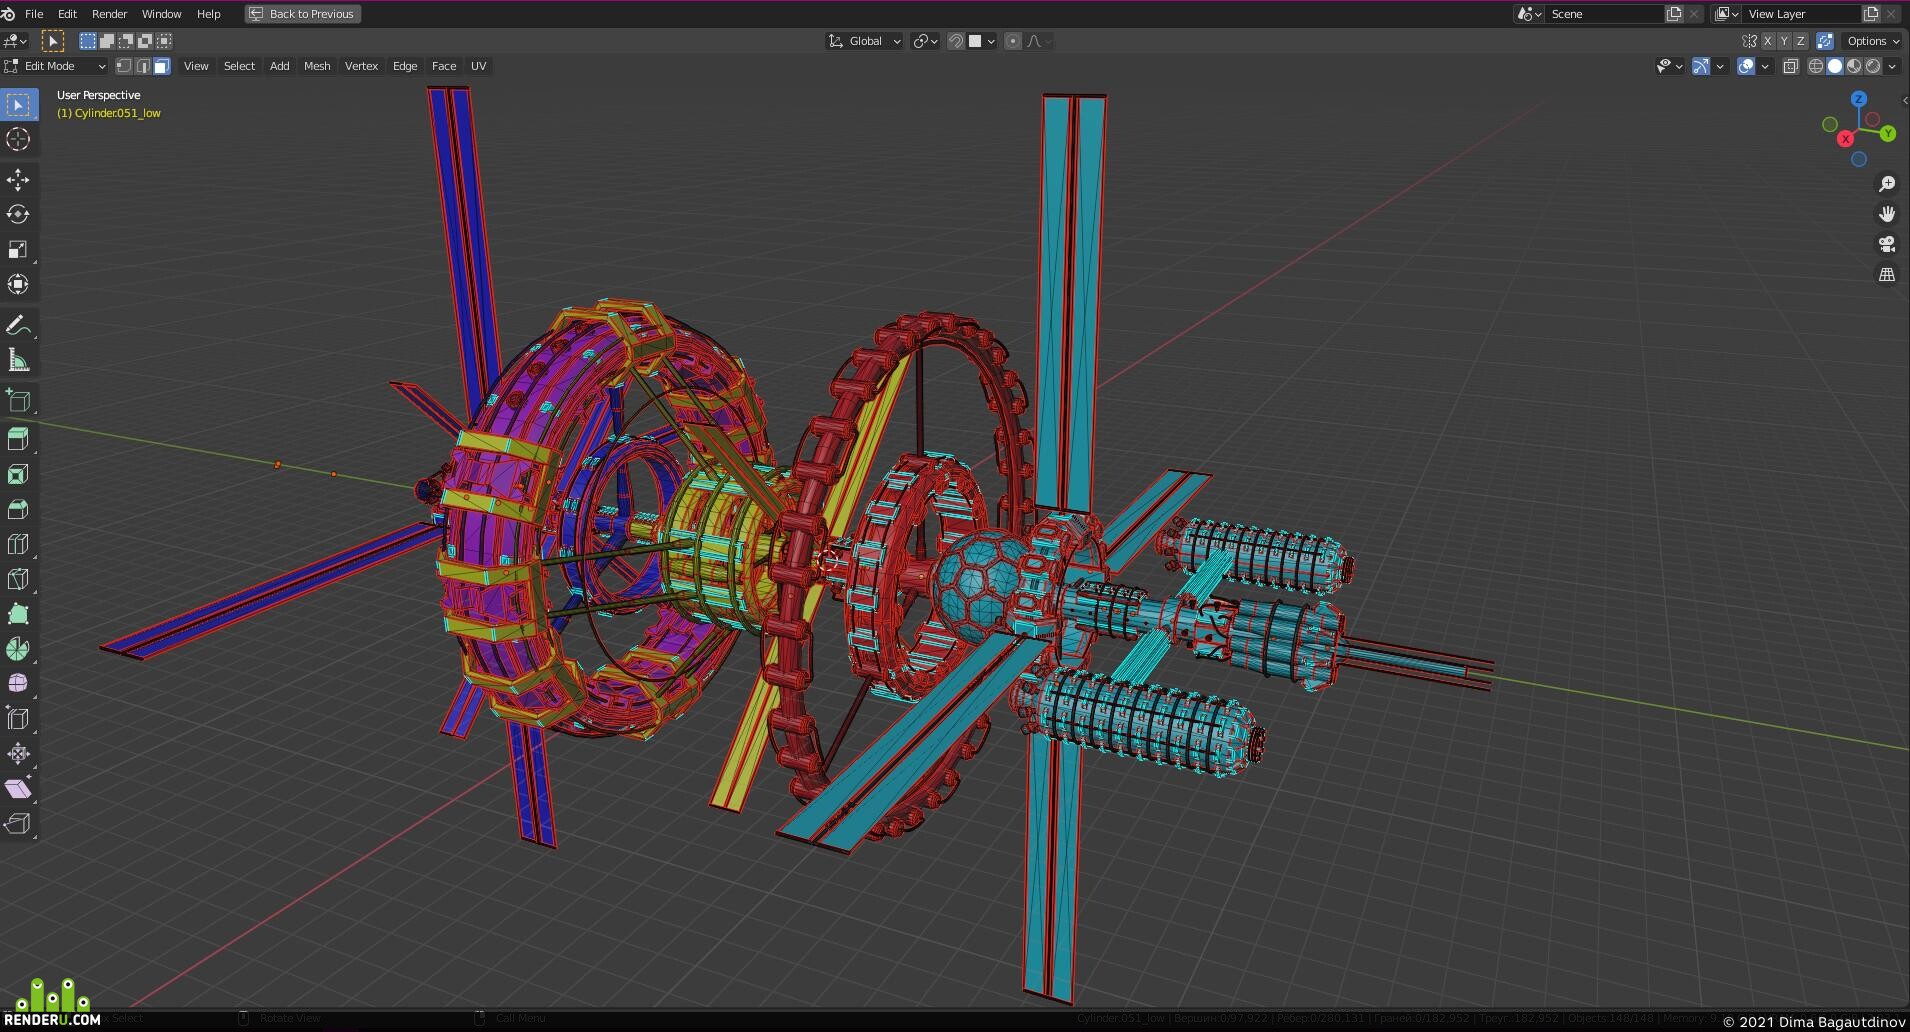Select the Annotate pencil tool
1910x1032 pixels.
click(x=18, y=326)
